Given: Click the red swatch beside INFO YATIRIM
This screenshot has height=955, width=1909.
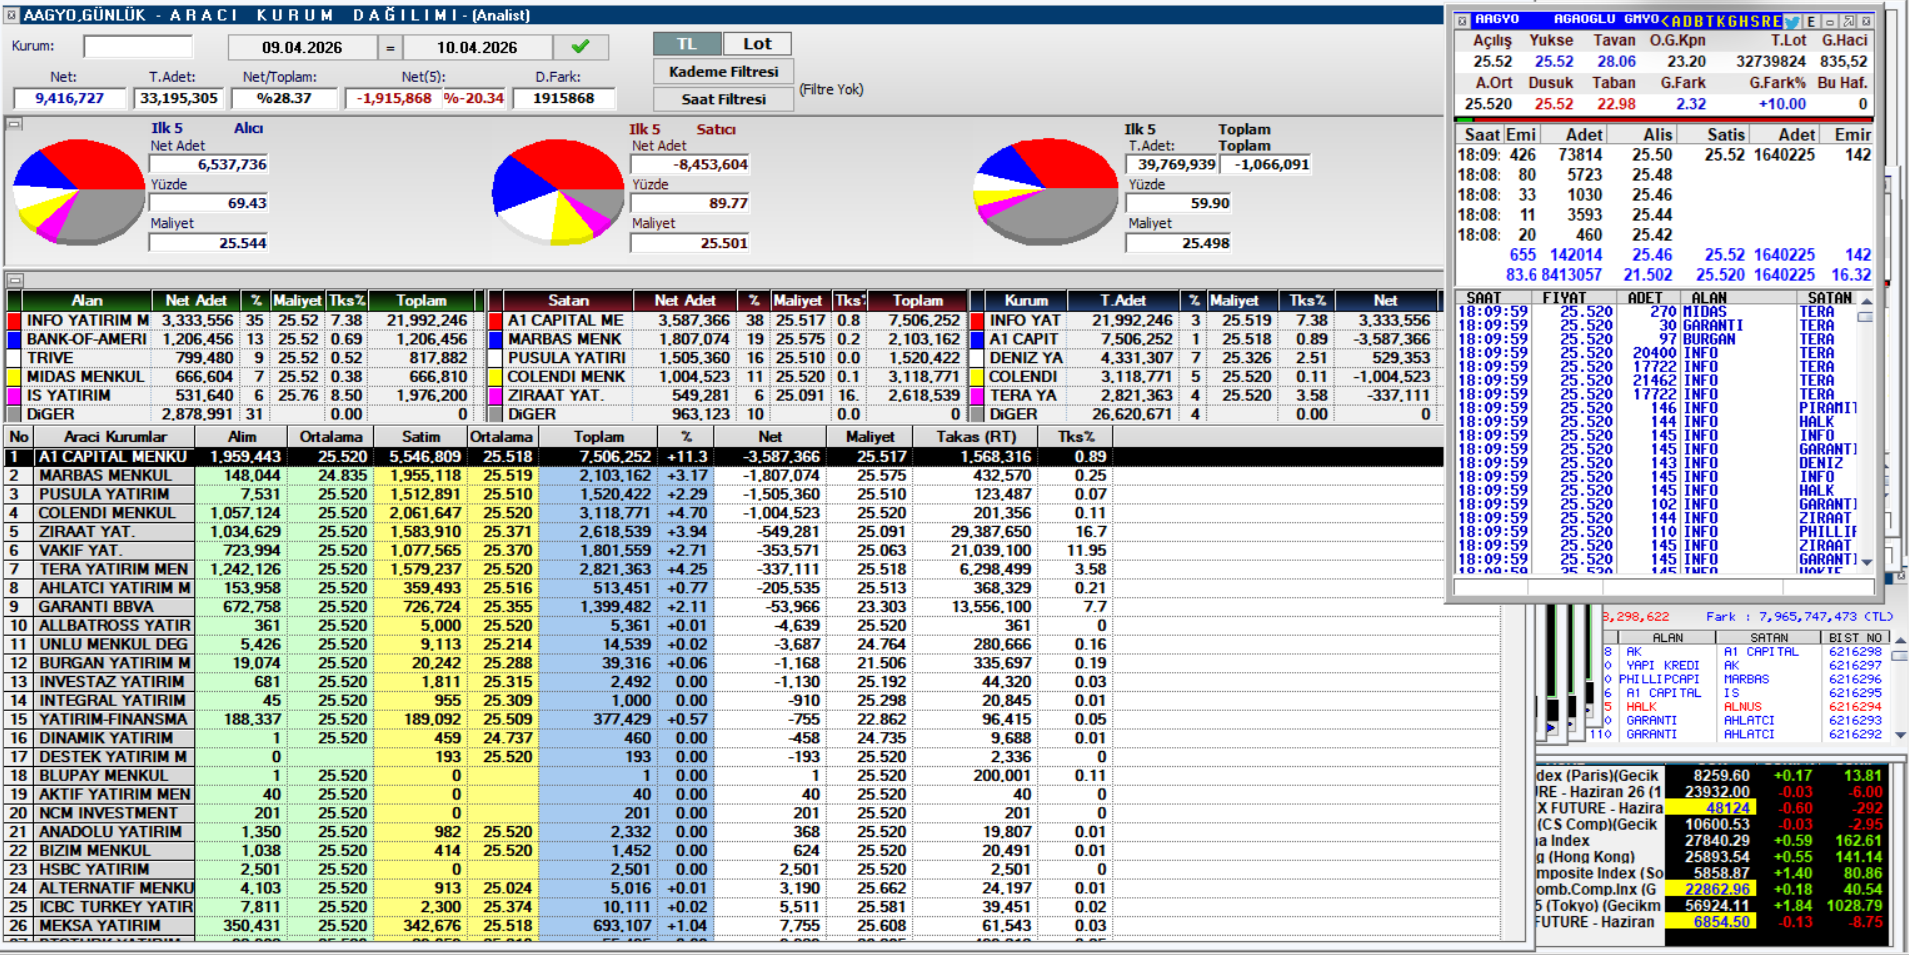Looking at the screenshot, I should click(14, 321).
